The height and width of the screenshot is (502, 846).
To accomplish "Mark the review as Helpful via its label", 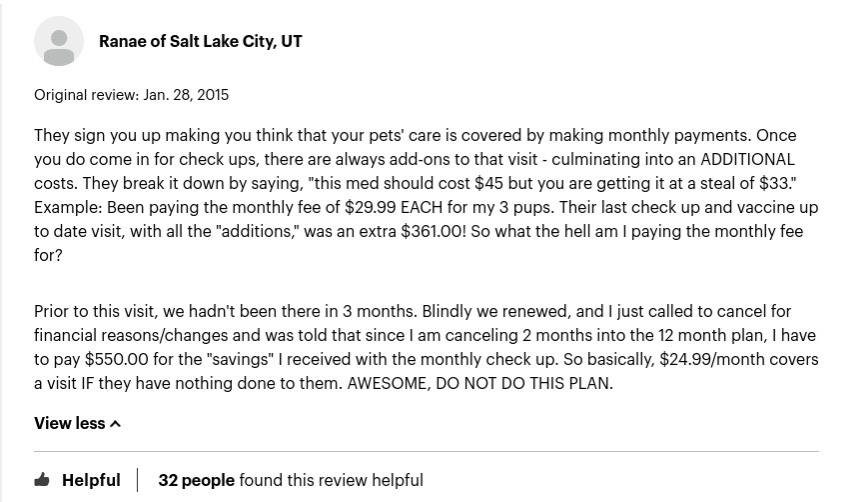I will [91, 480].
